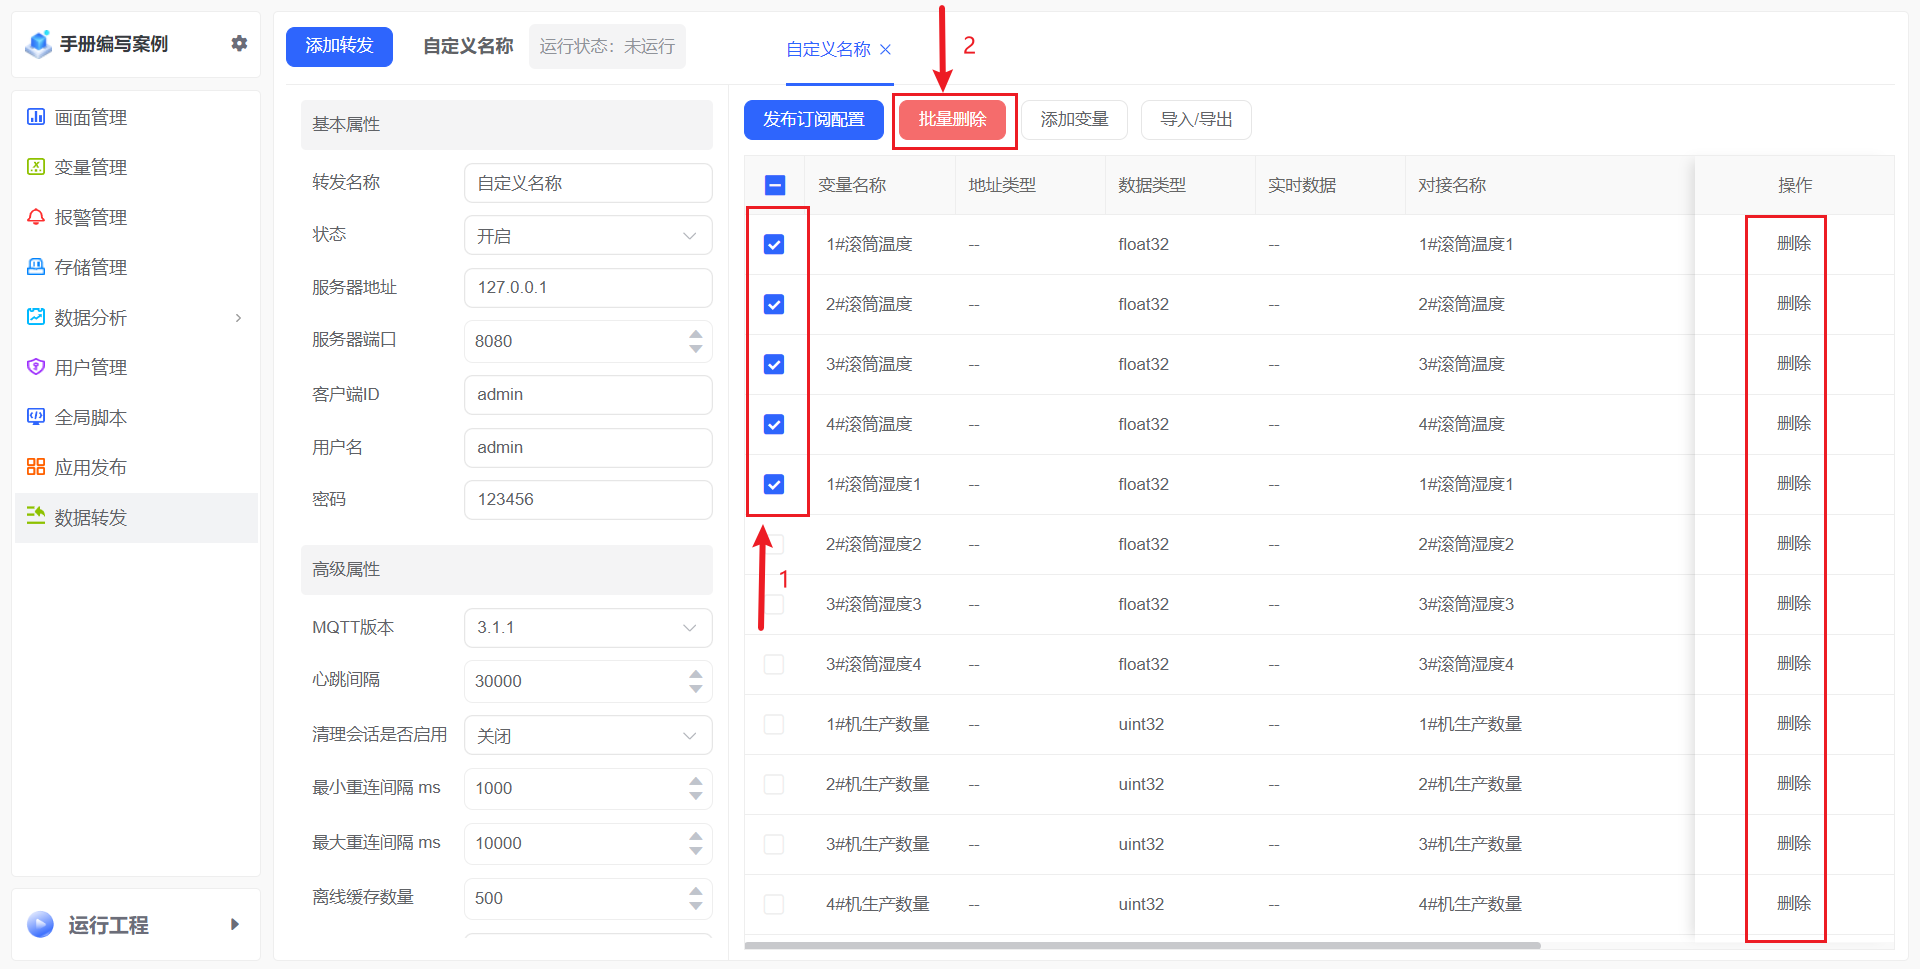Click the settings gear beside 手册编写案例
The image size is (1920, 969).
[x=239, y=43]
